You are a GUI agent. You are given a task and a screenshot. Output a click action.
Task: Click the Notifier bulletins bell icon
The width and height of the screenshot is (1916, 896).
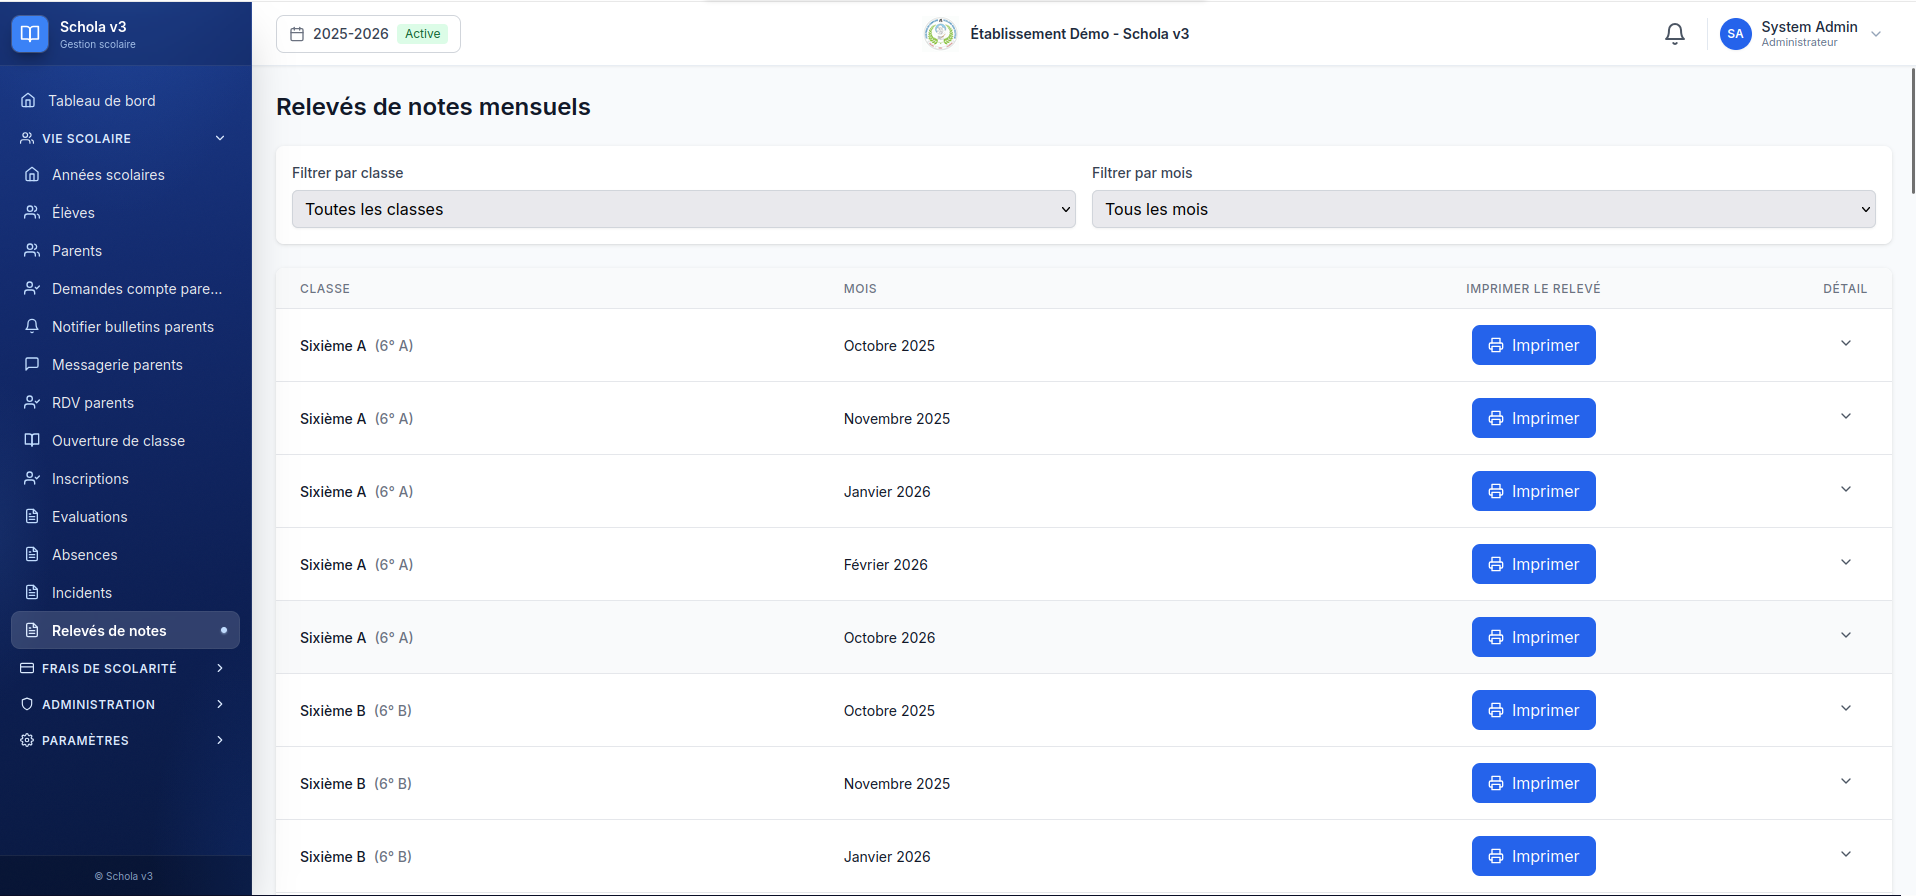point(32,326)
